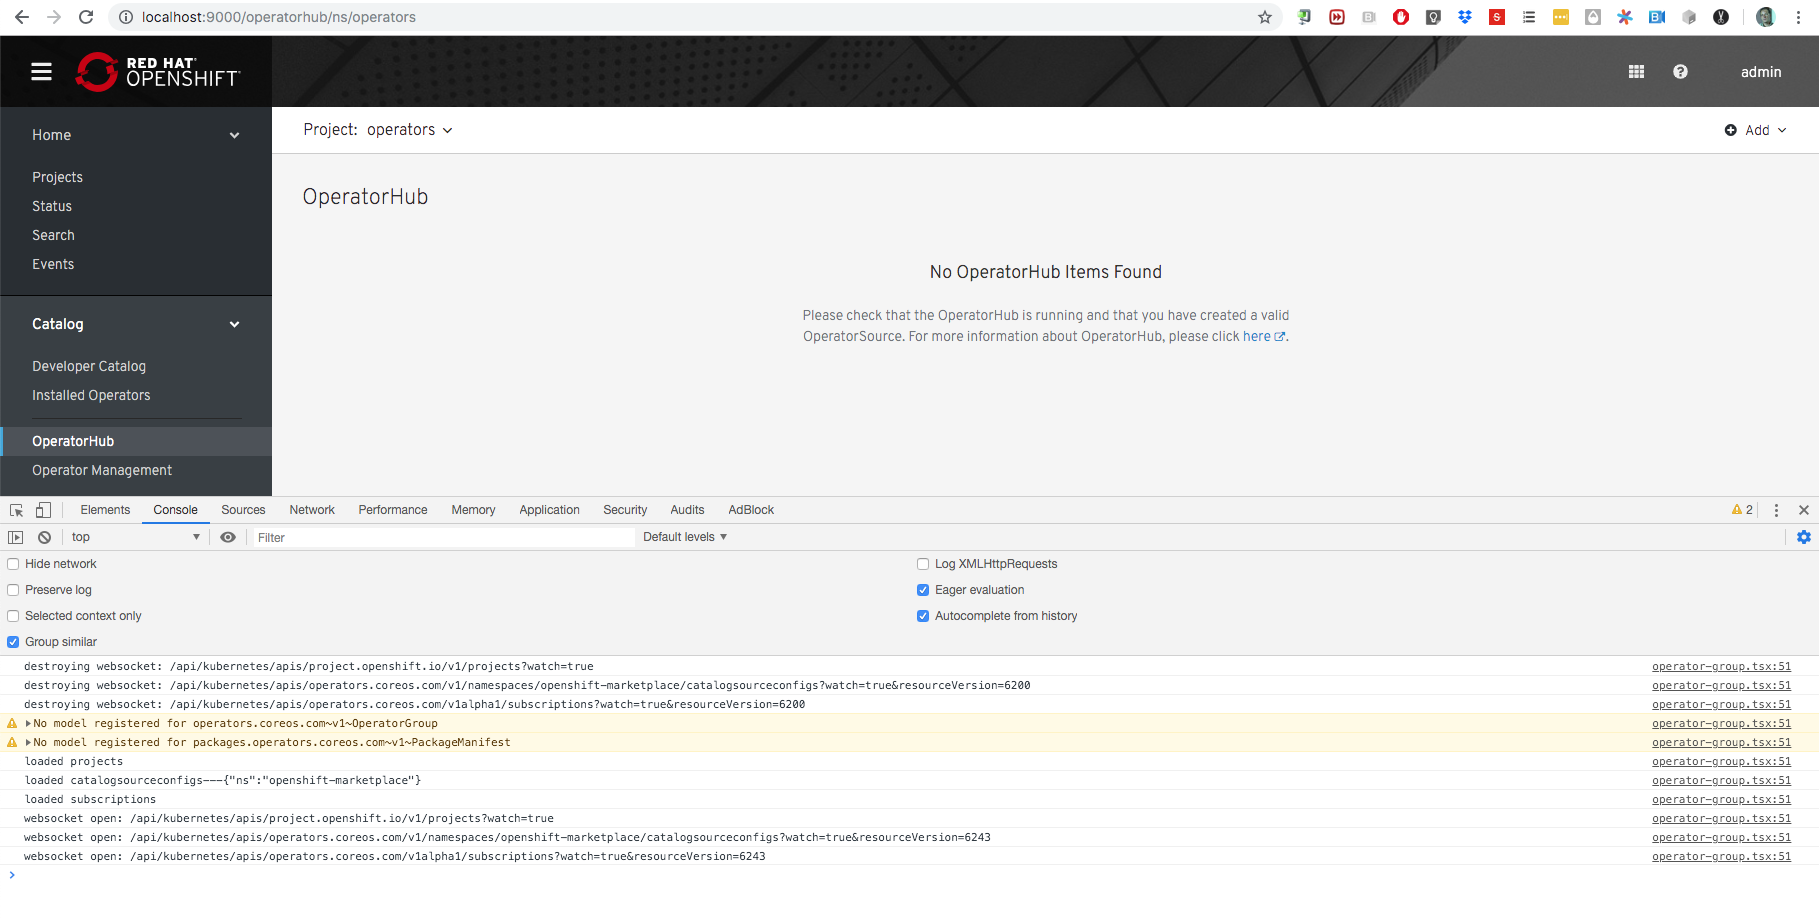Open the operator-group.tsx:51 source link
Viewport: 1819px width, 918px height.
click(x=1721, y=666)
